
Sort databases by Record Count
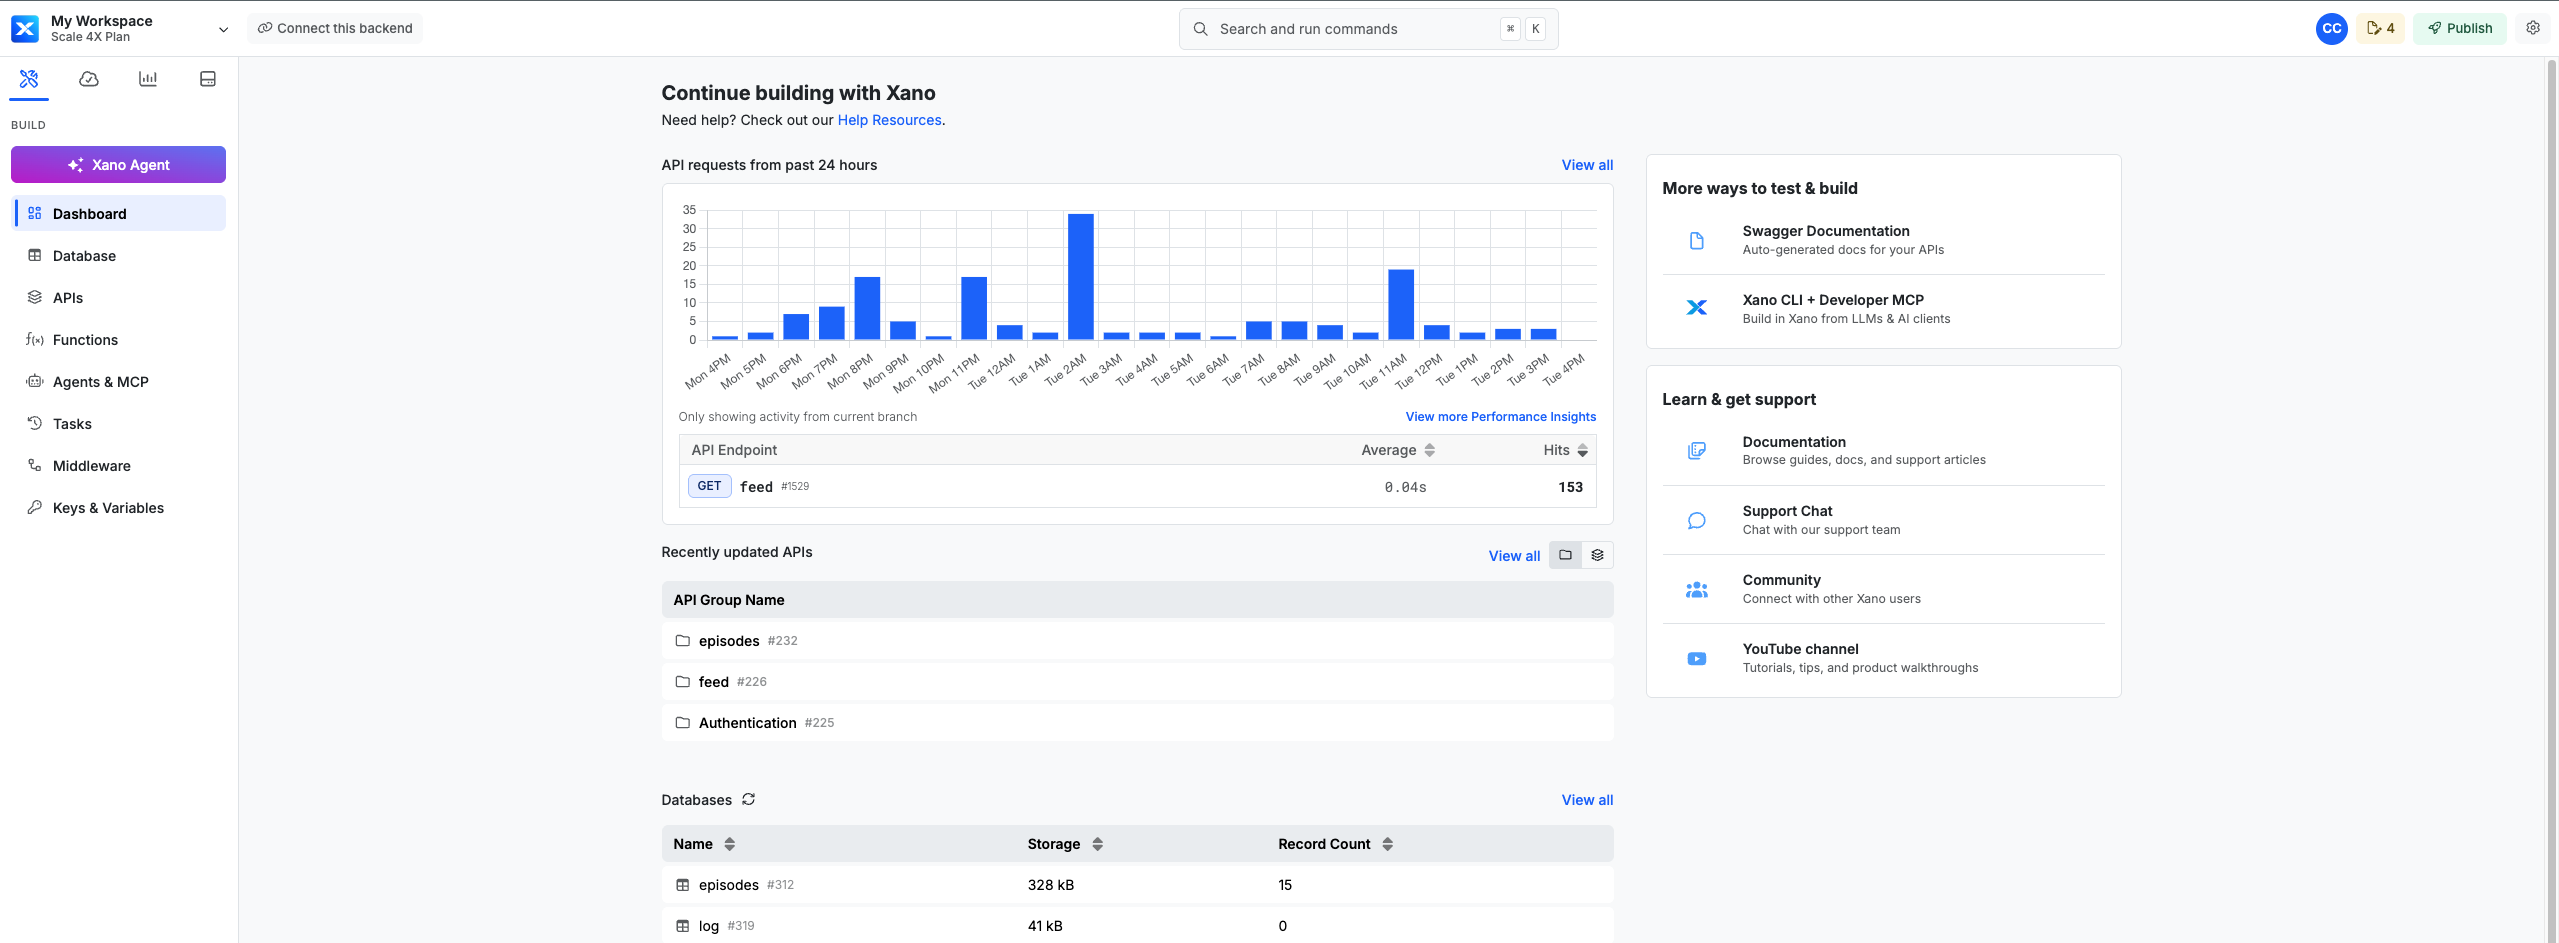coord(1388,844)
